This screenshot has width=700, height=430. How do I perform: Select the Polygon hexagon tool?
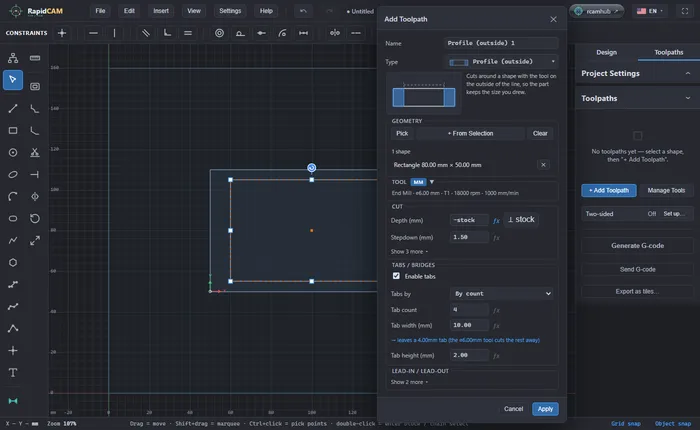13,263
